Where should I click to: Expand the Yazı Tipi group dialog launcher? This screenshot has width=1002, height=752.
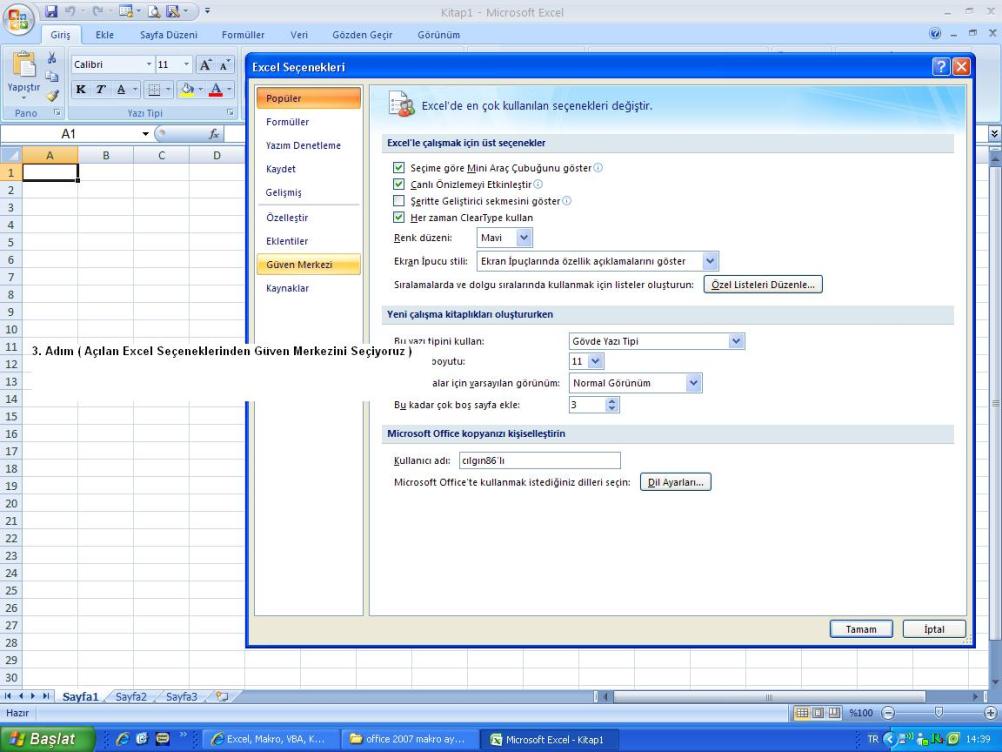230,113
